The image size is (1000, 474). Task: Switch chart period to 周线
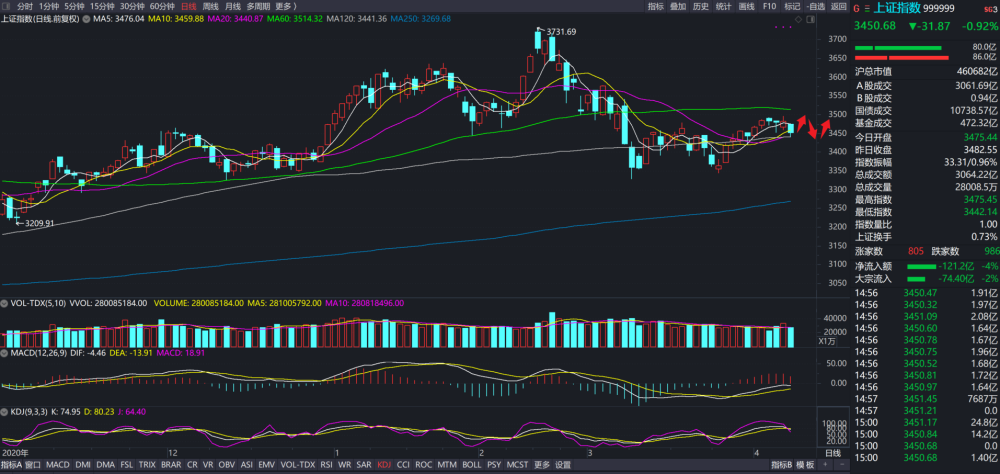tap(210, 6)
